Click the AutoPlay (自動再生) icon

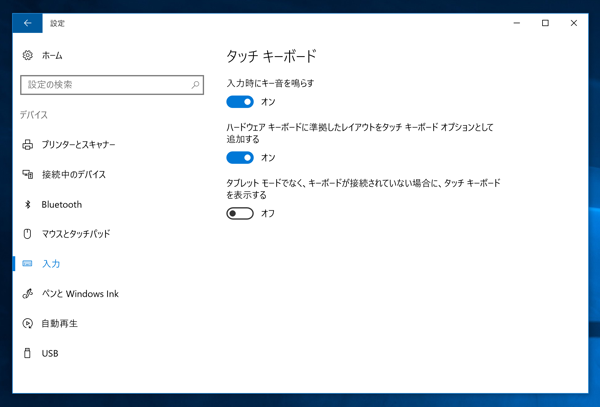28,324
